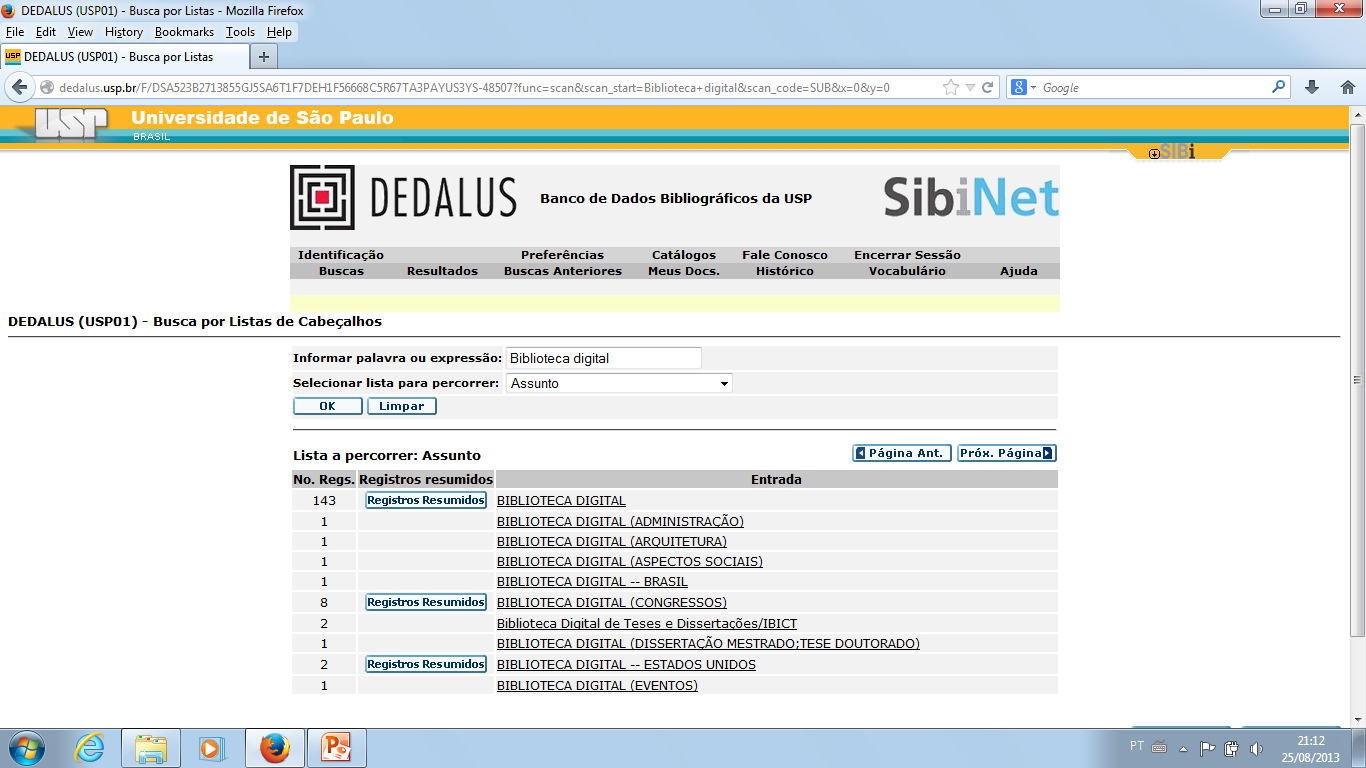Click the SibiNet logo
Image resolution: width=1366 pixels, height=768 pixels.
[x=970, y=197]
